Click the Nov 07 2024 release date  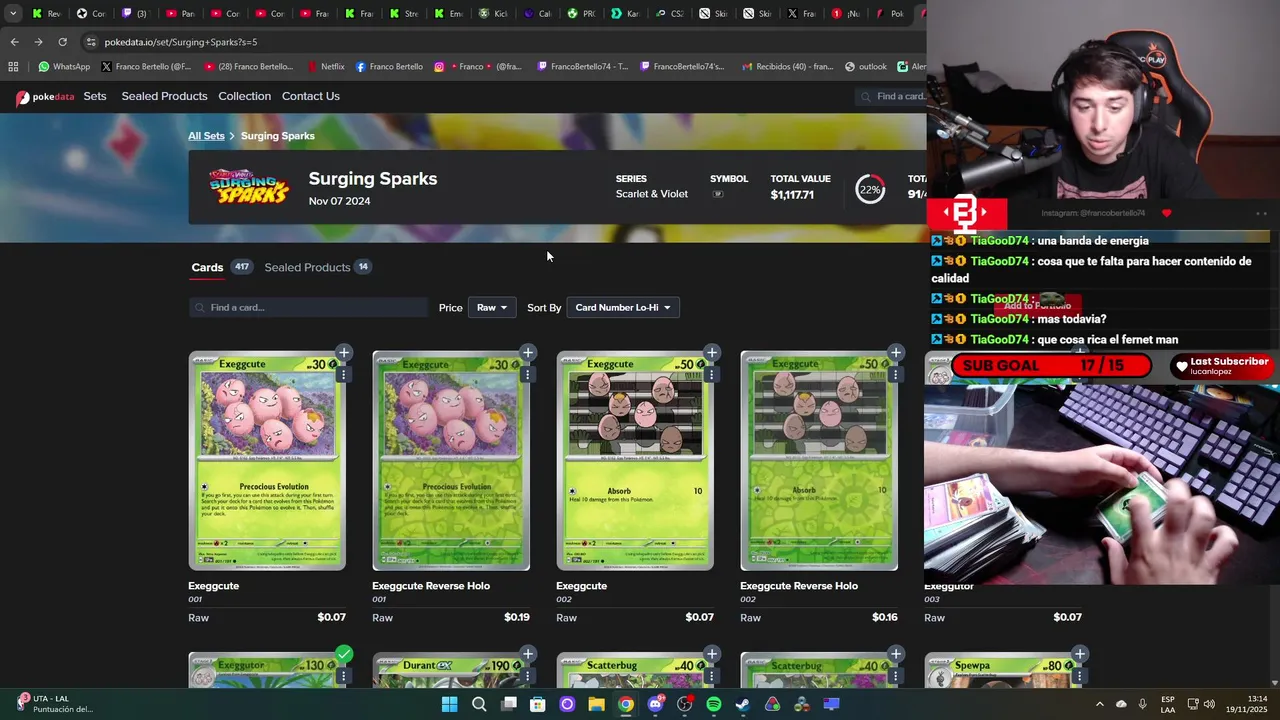click(339, 201)
